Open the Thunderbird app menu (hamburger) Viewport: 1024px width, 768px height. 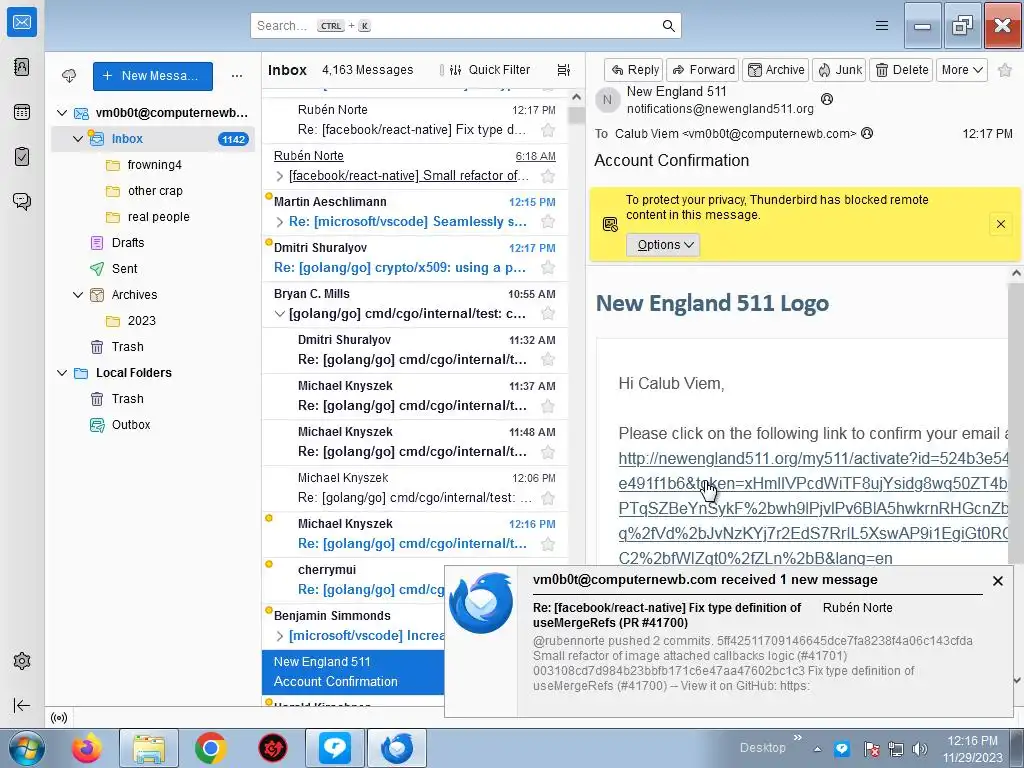(882, 25)
